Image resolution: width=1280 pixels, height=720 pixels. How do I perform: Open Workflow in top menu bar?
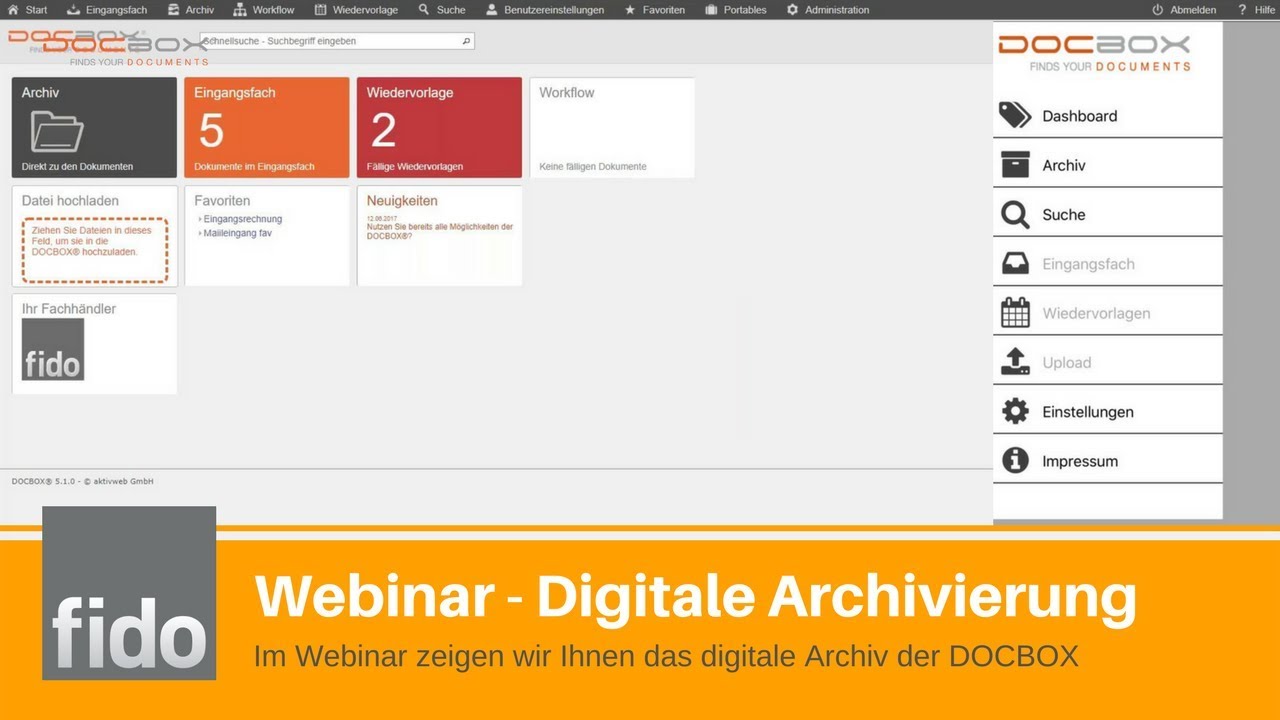264,9
